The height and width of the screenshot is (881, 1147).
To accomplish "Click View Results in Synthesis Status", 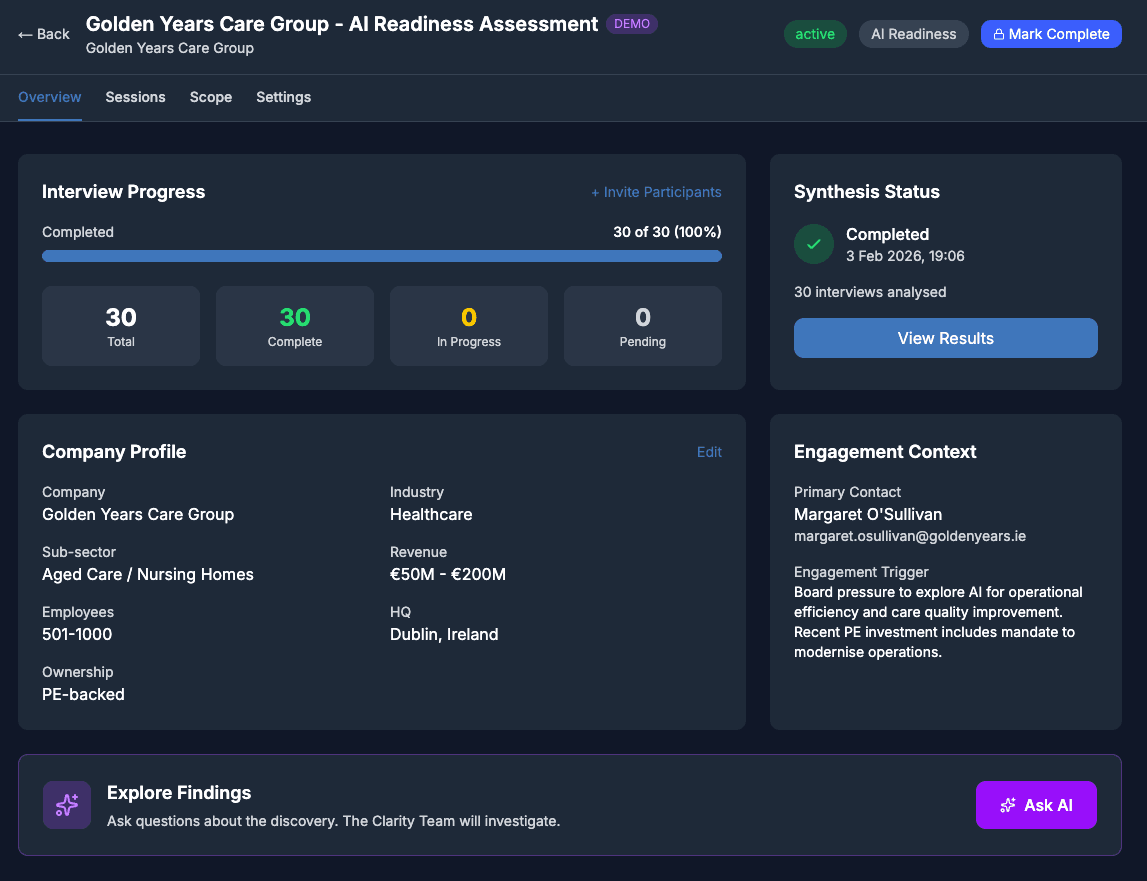I will (x=944, y=338).
